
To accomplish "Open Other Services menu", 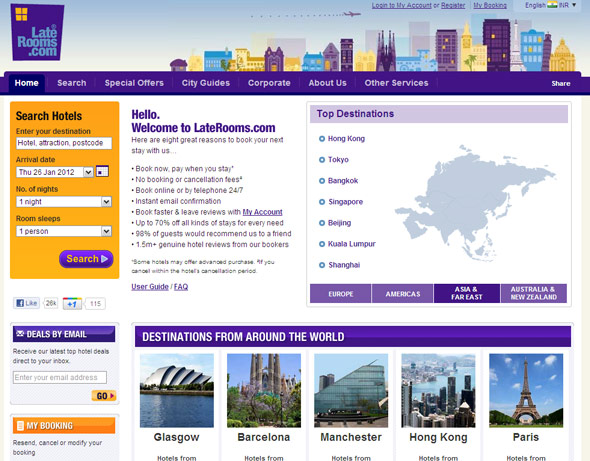I will point(396,83).
